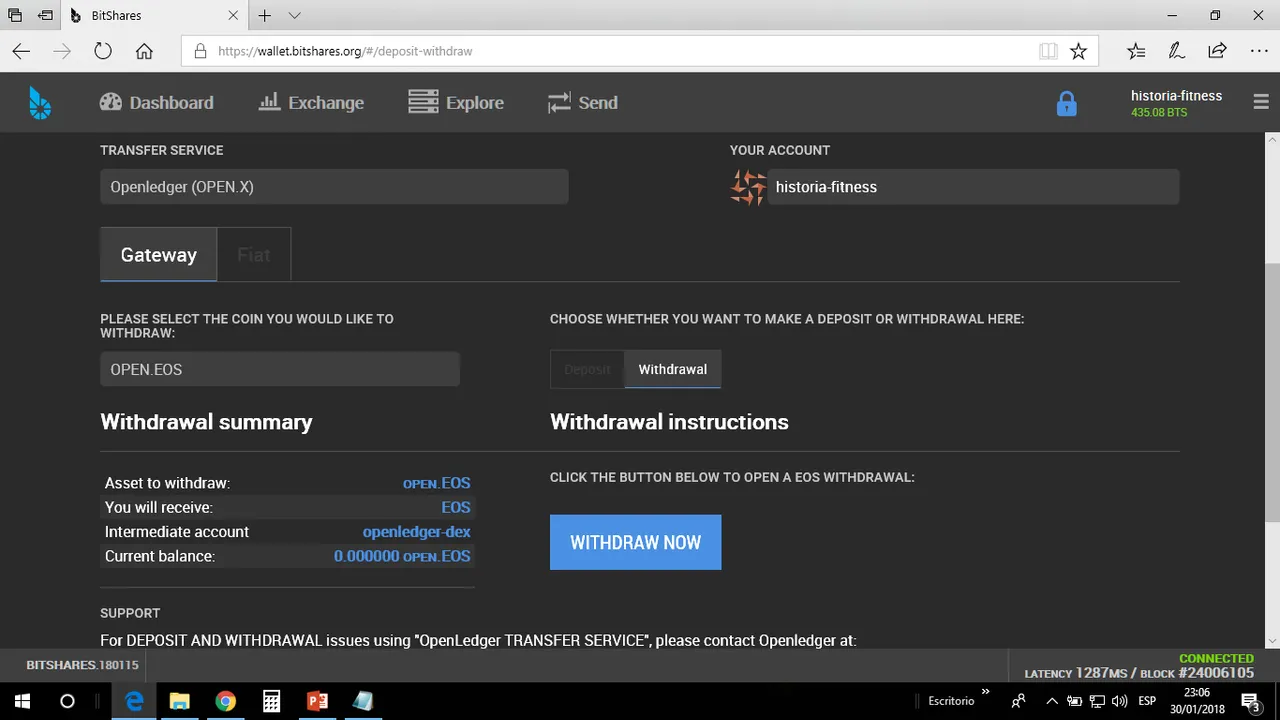
Task: Click the EOS link beside You will receive
Action: coord(456,507)
